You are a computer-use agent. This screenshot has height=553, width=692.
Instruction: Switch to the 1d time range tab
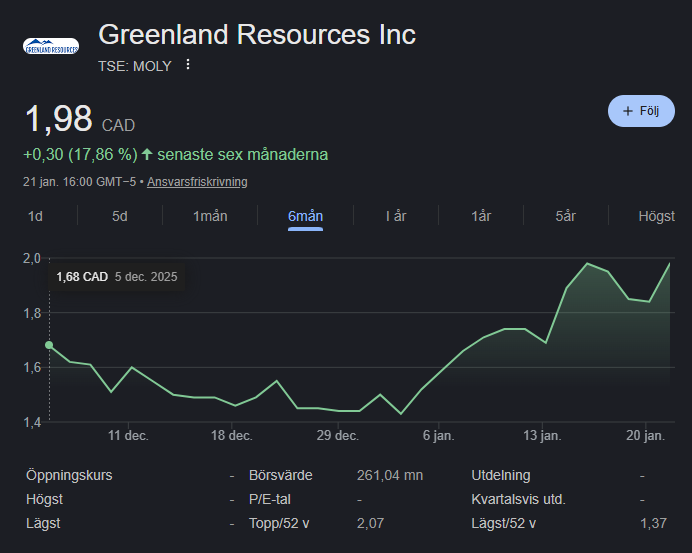pos(35,216)
